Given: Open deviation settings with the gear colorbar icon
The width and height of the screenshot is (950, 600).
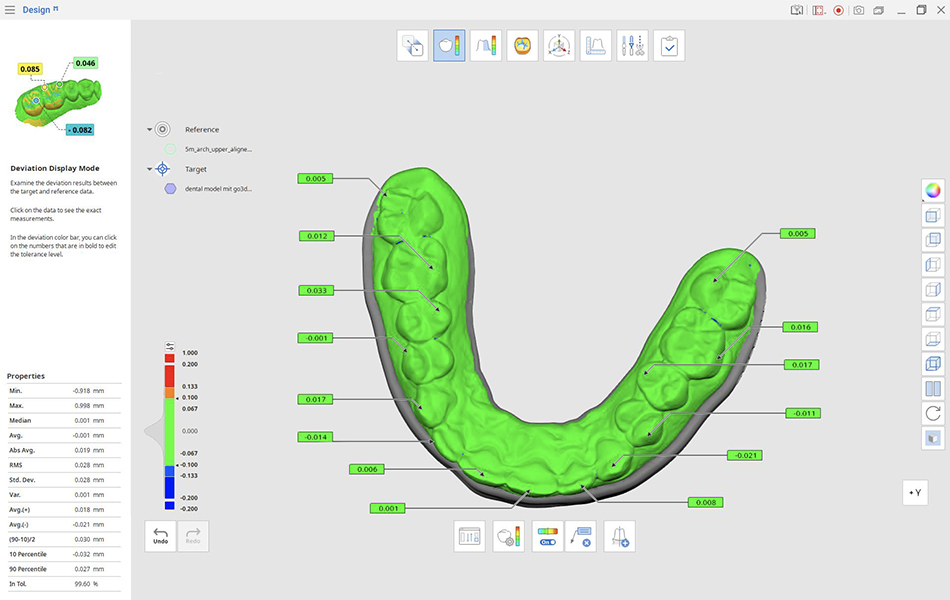Looking at the screenshot, I should [508, 537].
